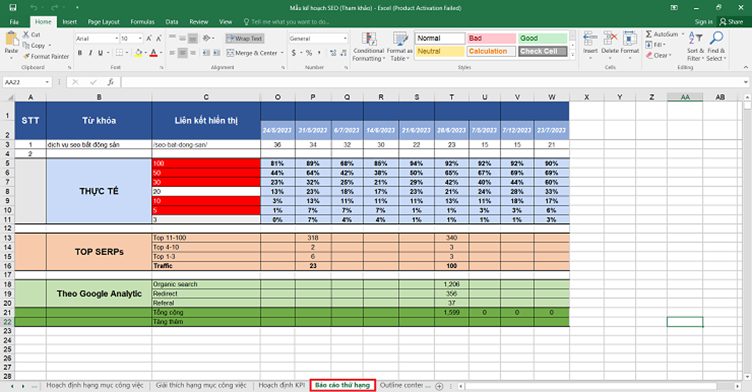The width and height of the screenshot is (752, 392).
Task: Click the Tell me search field
Action: [x=286, y=22]
